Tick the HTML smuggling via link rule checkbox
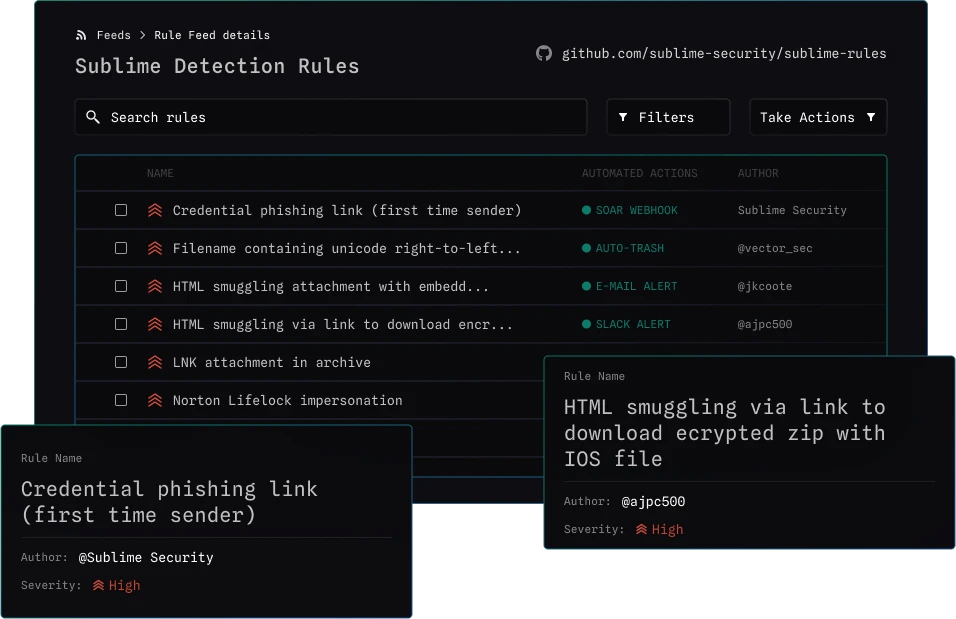The image size is (956, 619). coord(121,324)
